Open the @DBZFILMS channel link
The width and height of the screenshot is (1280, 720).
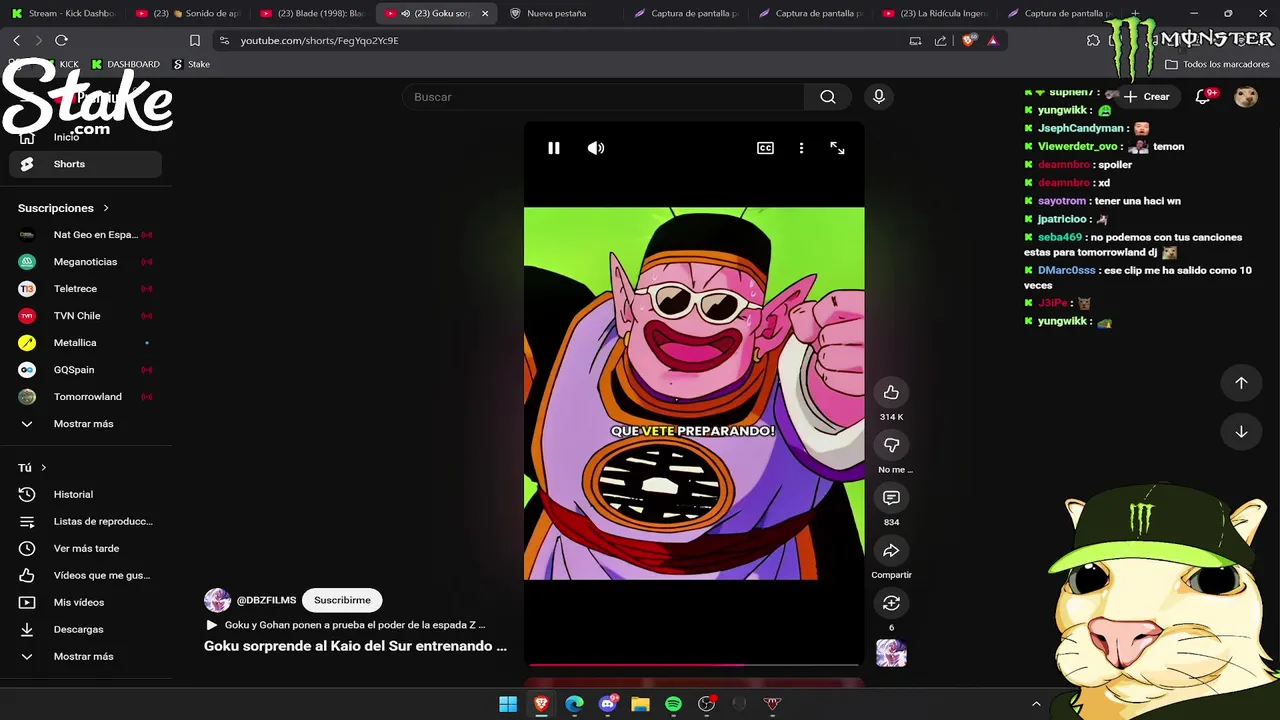tap(266, 600)
